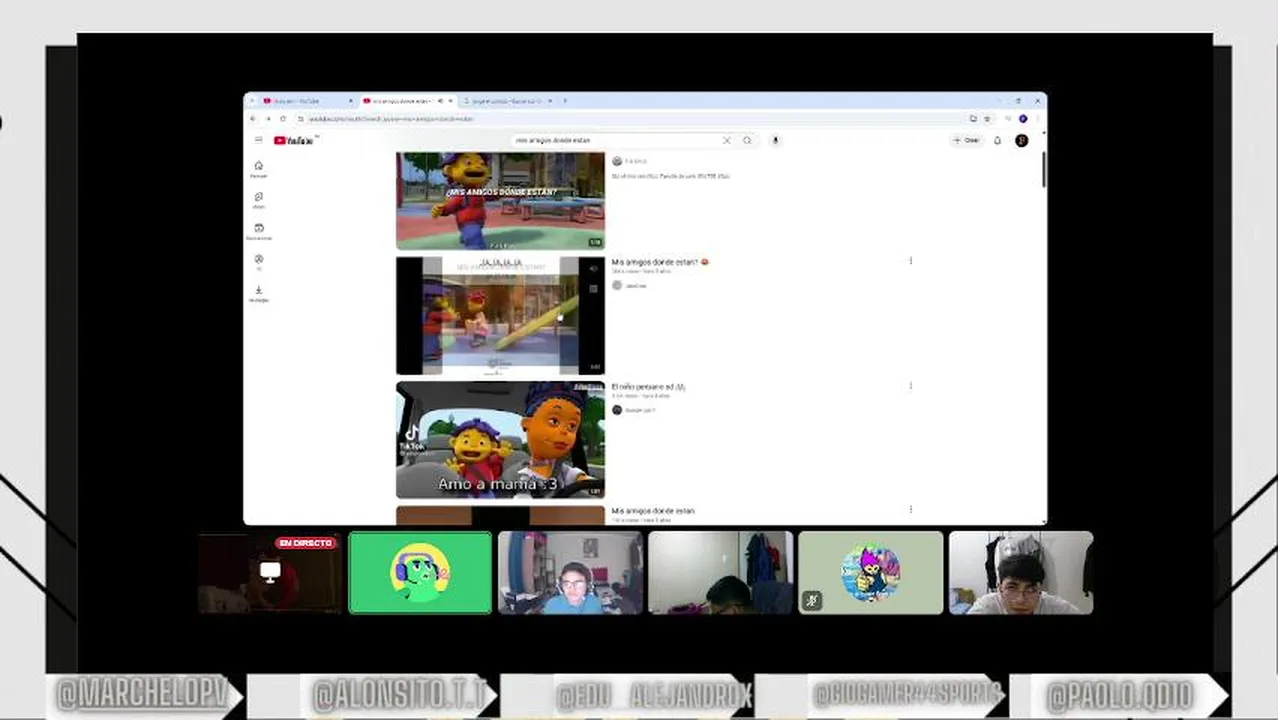Select the green headphone avatar participant tile
Image resolution: width=1278 pixels, height=720 pixels.
(x=420, y=573)
